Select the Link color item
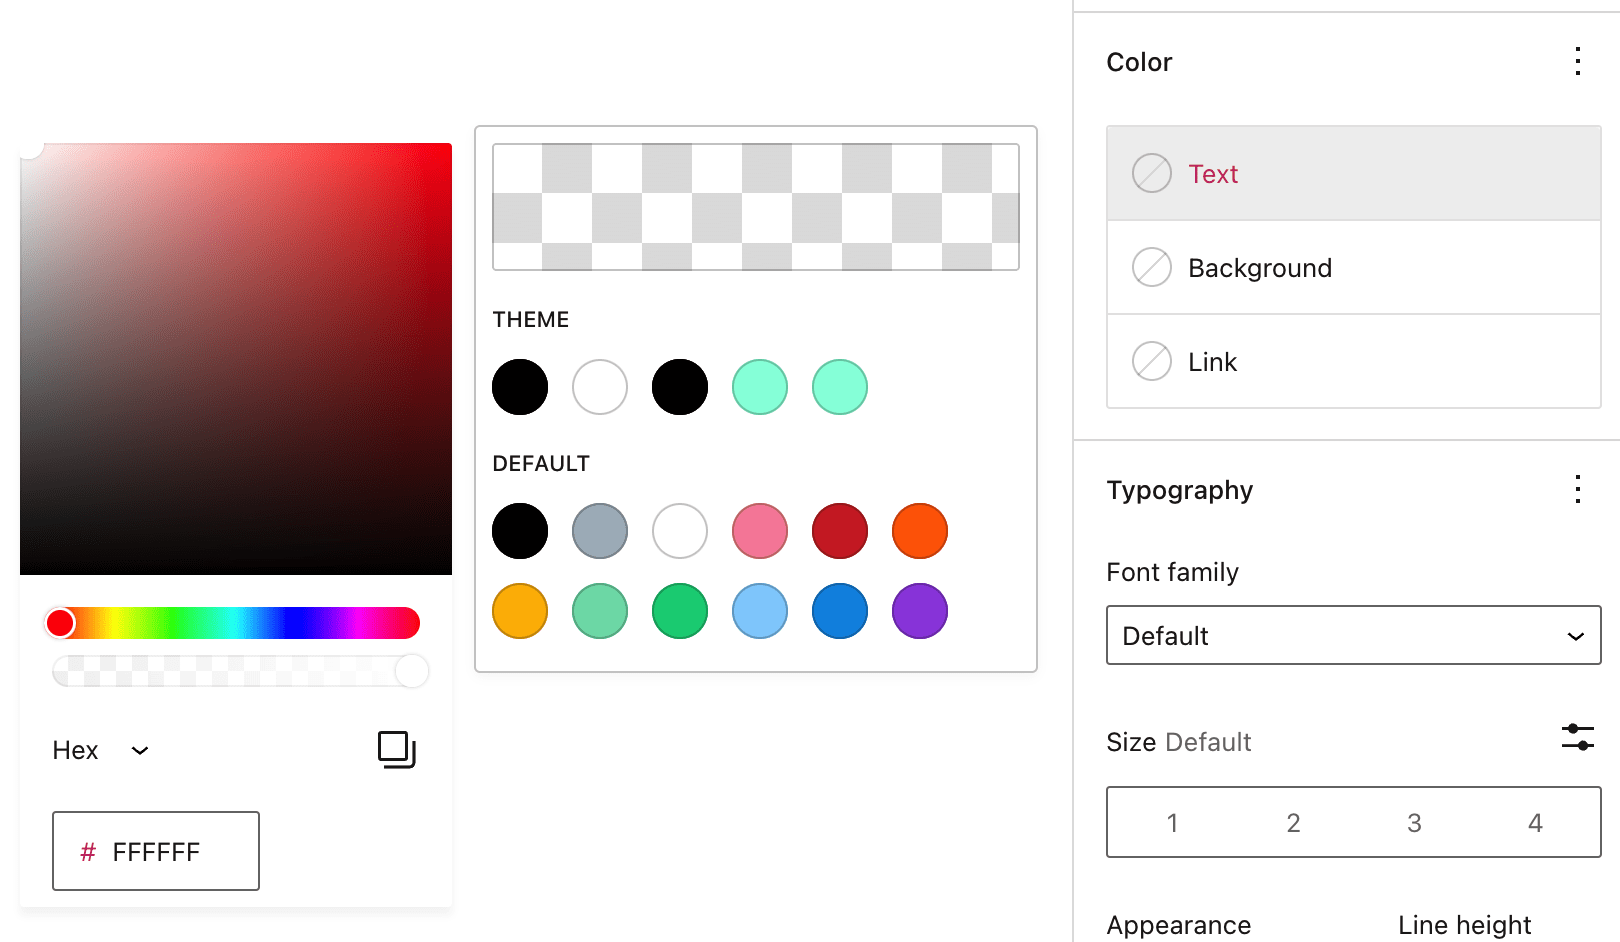Image resolution: width=1620 pixels, height=942 pixels. [1353, 362]
